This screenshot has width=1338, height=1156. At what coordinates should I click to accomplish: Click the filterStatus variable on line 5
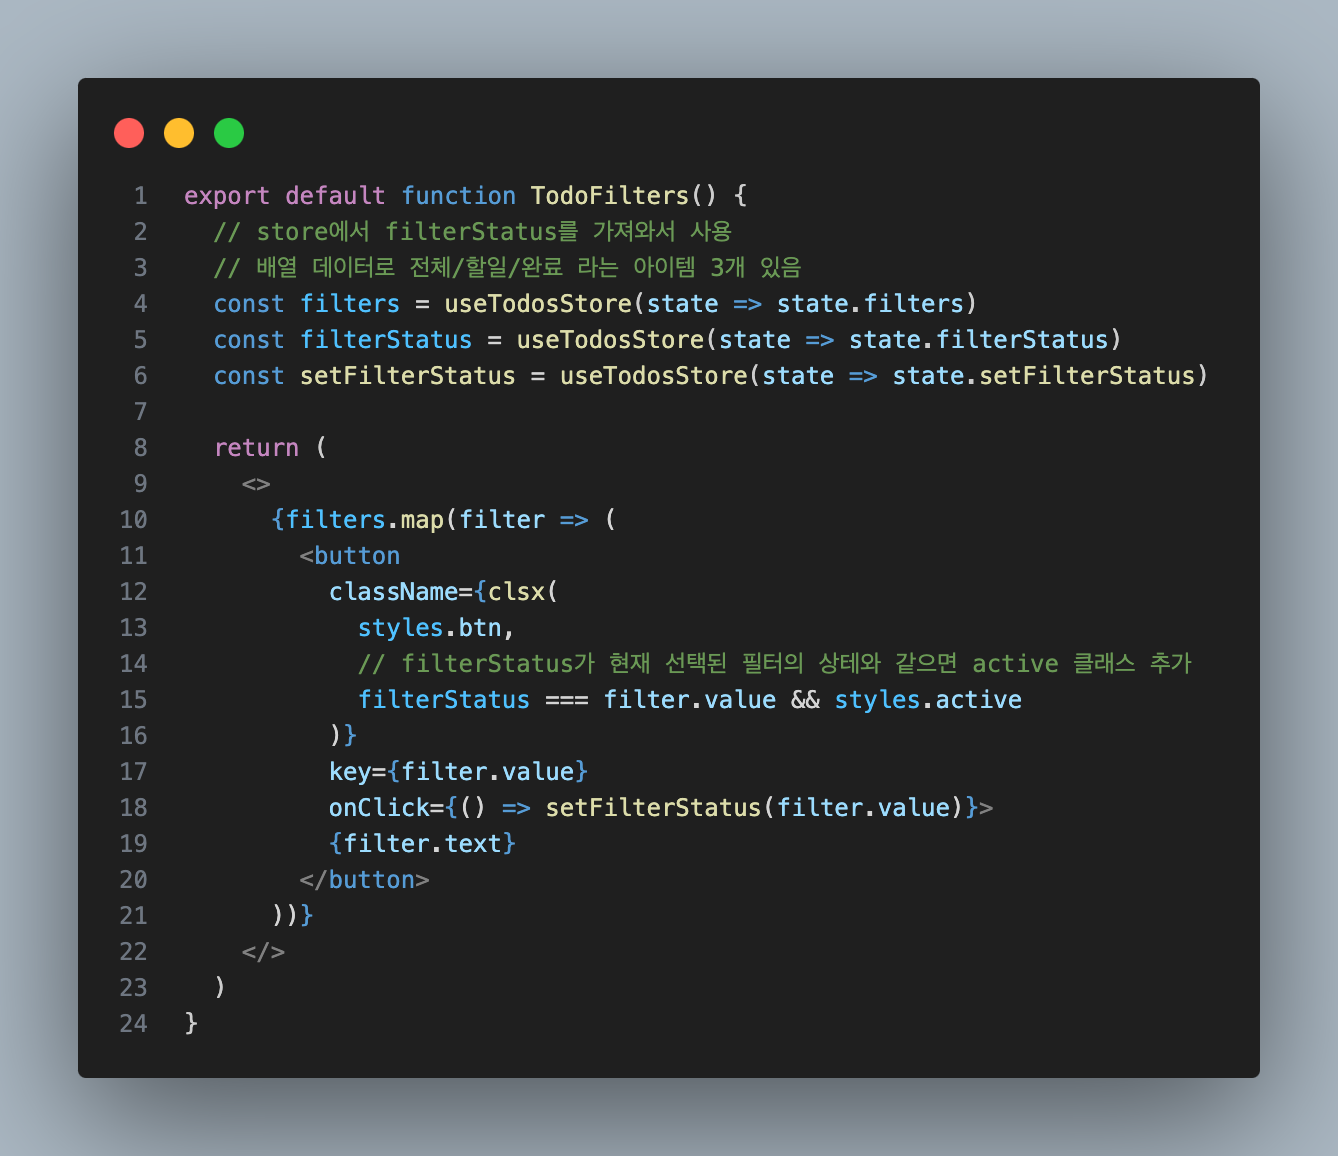(x=386, y=339)
